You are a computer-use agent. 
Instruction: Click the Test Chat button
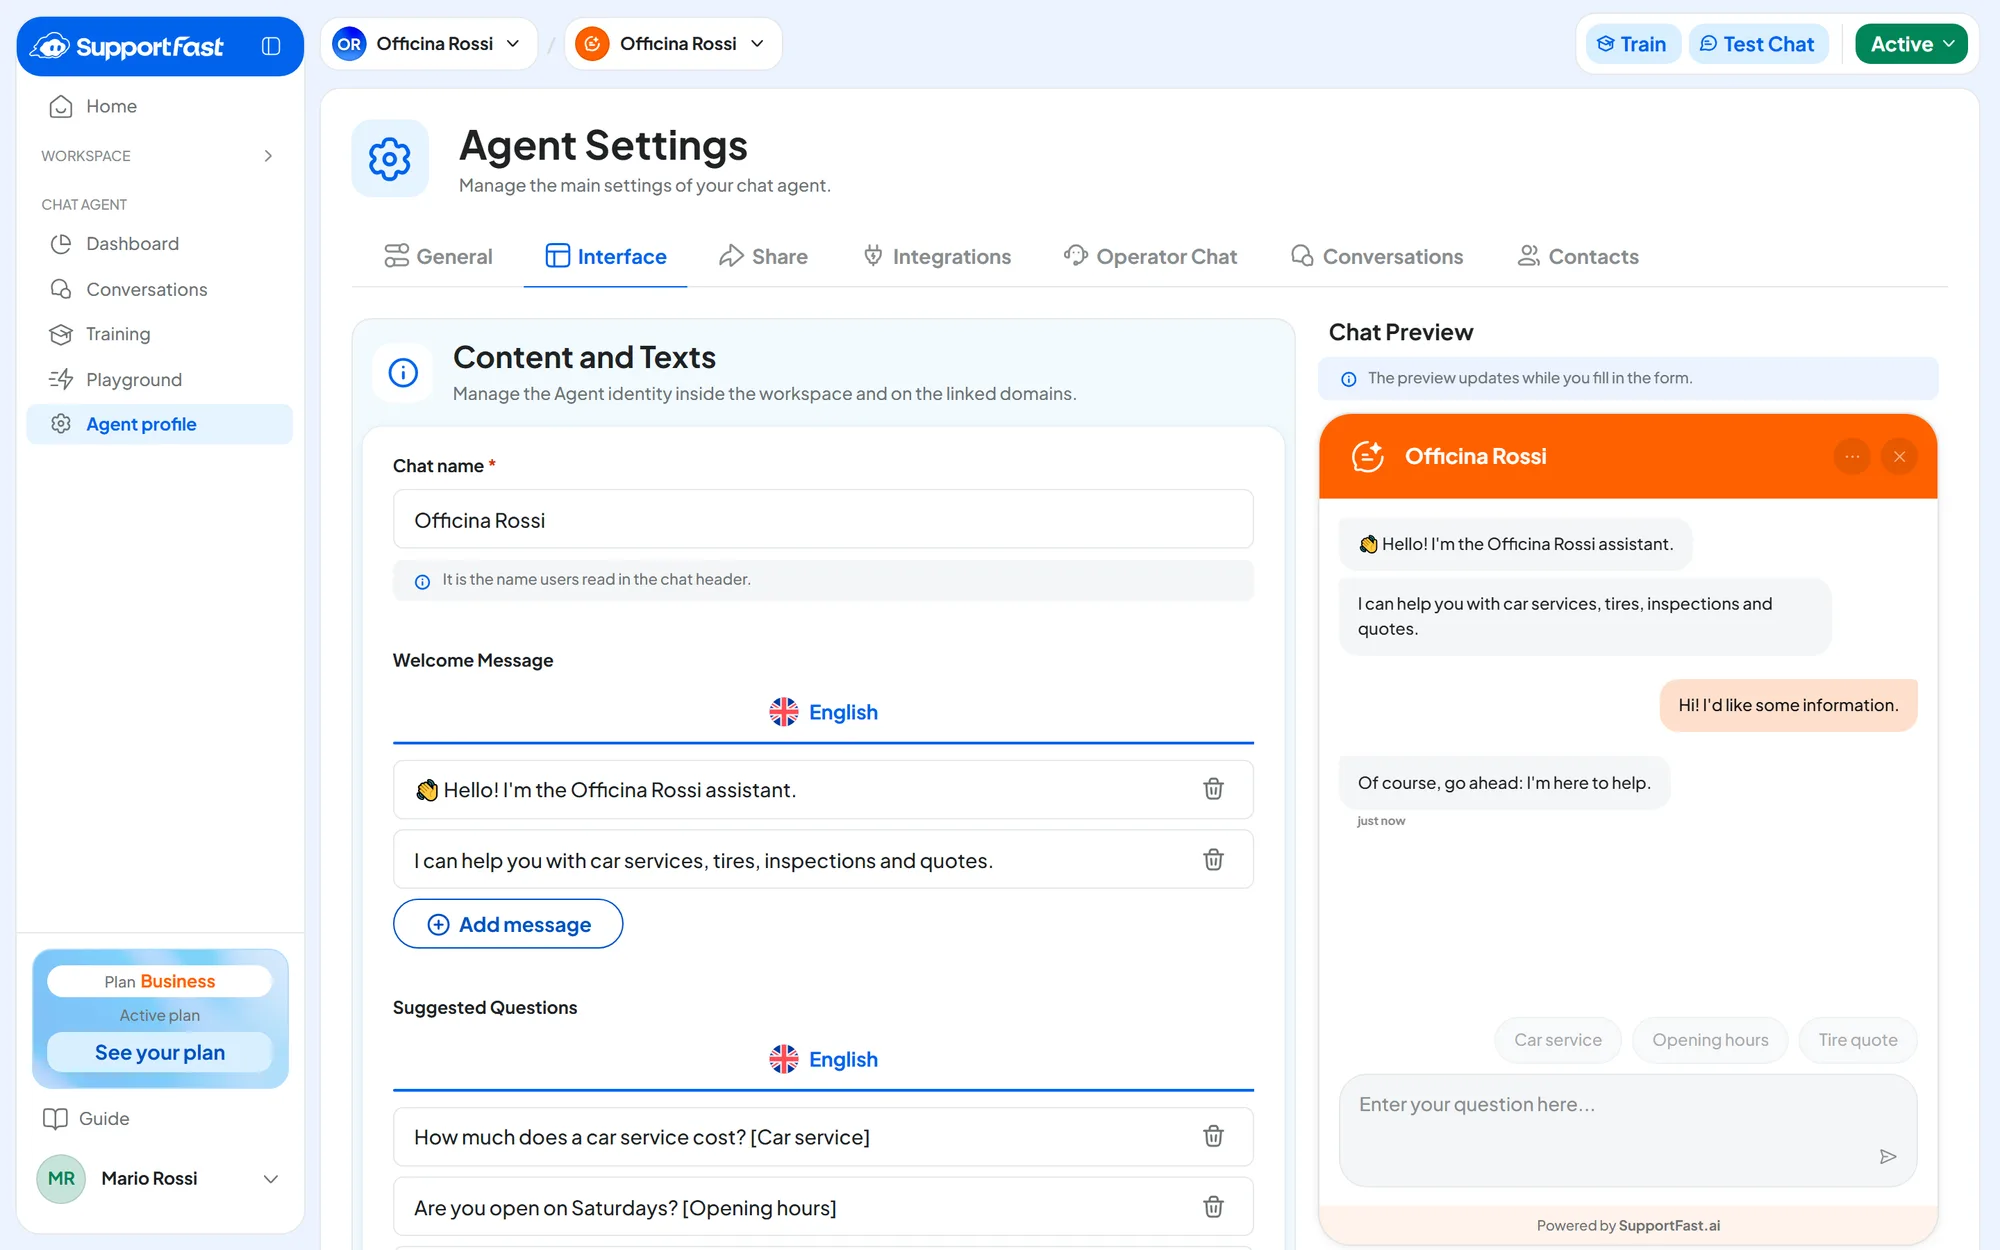point(1758,44)
